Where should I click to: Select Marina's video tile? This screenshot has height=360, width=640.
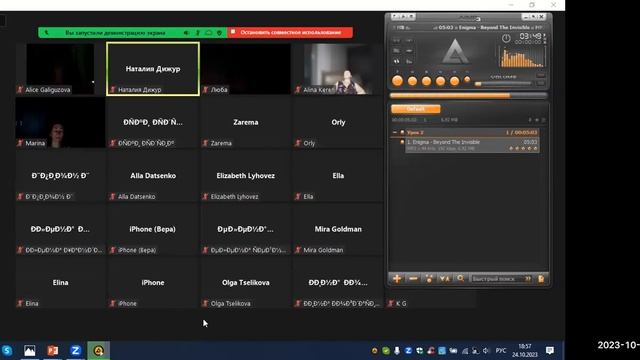click(x=60, y=122)
